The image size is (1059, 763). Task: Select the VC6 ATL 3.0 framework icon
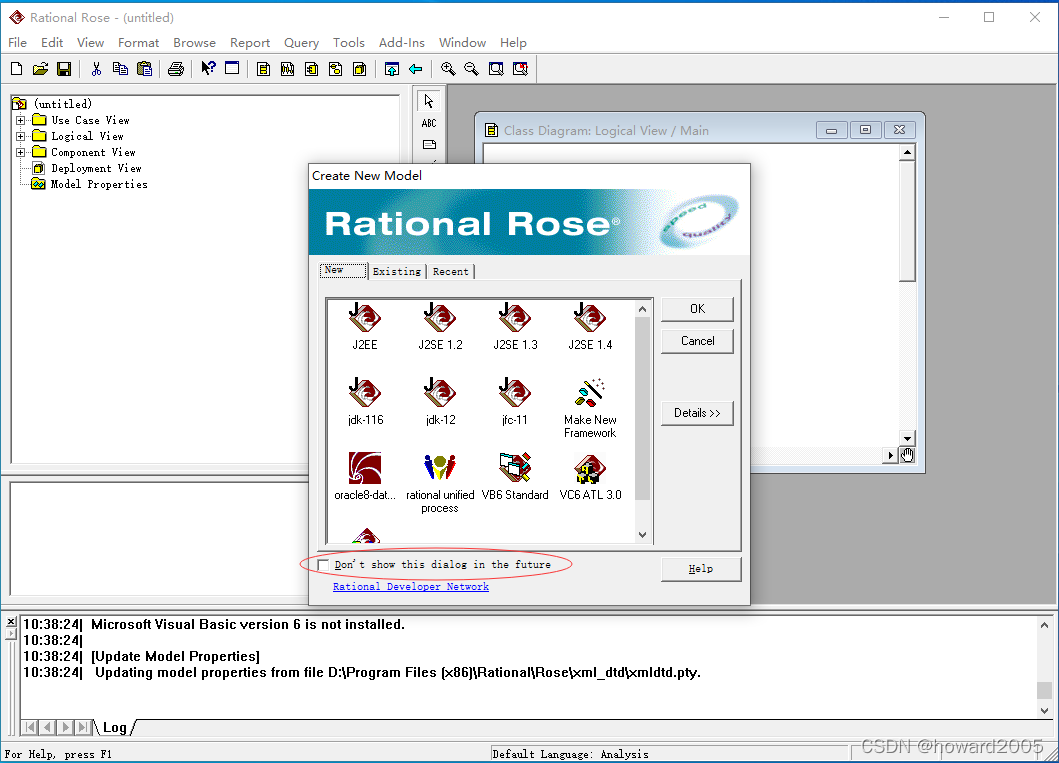(x=590, y=477)
